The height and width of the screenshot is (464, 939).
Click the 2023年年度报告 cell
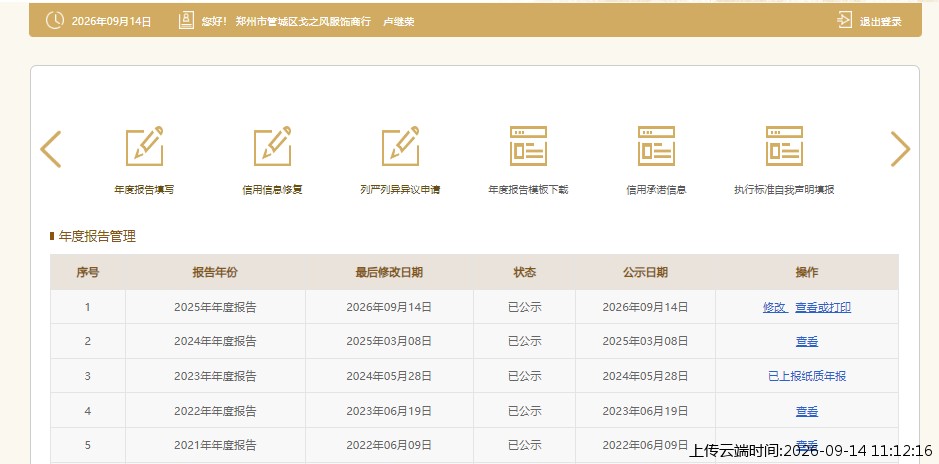[215, 376]
